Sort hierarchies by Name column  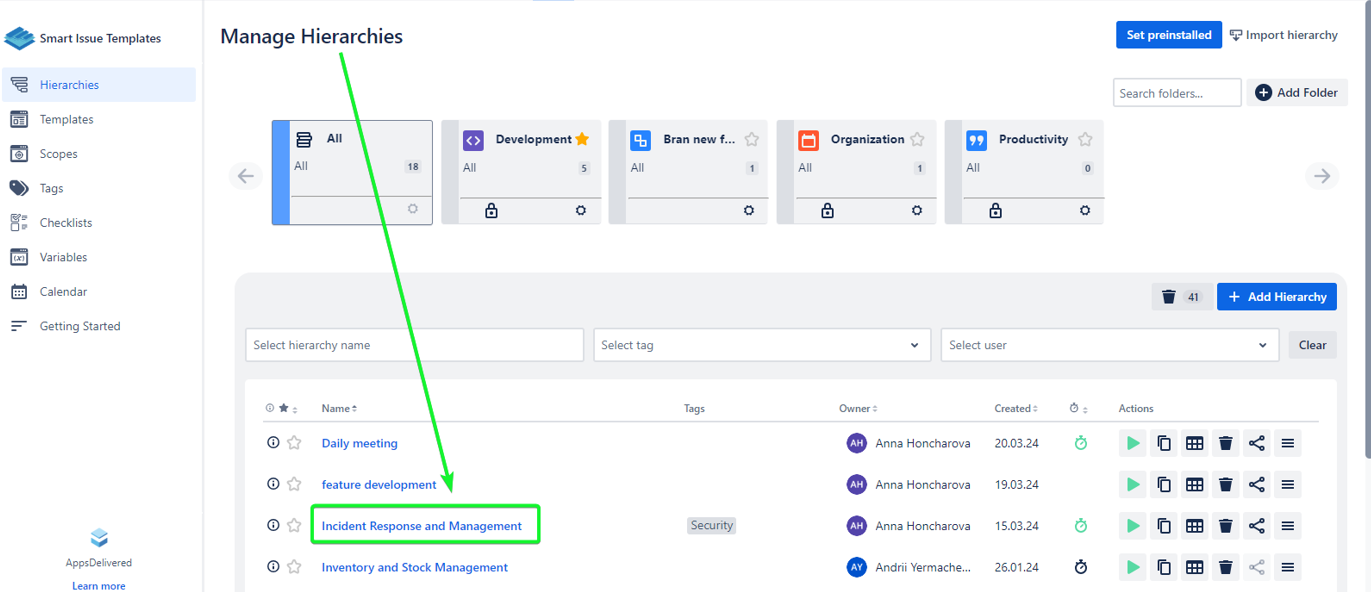(x=339, y=408)
